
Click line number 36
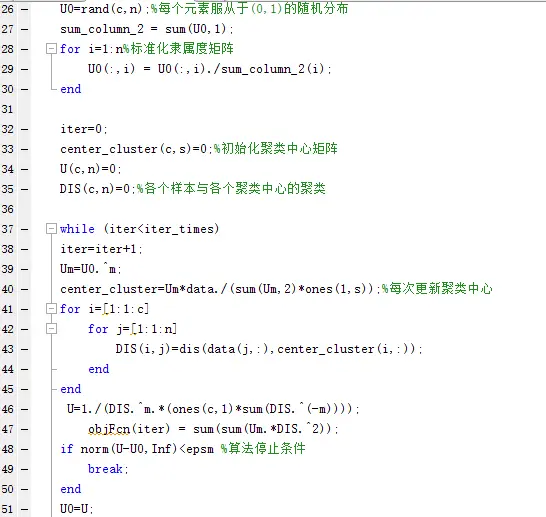pos(7,209)
